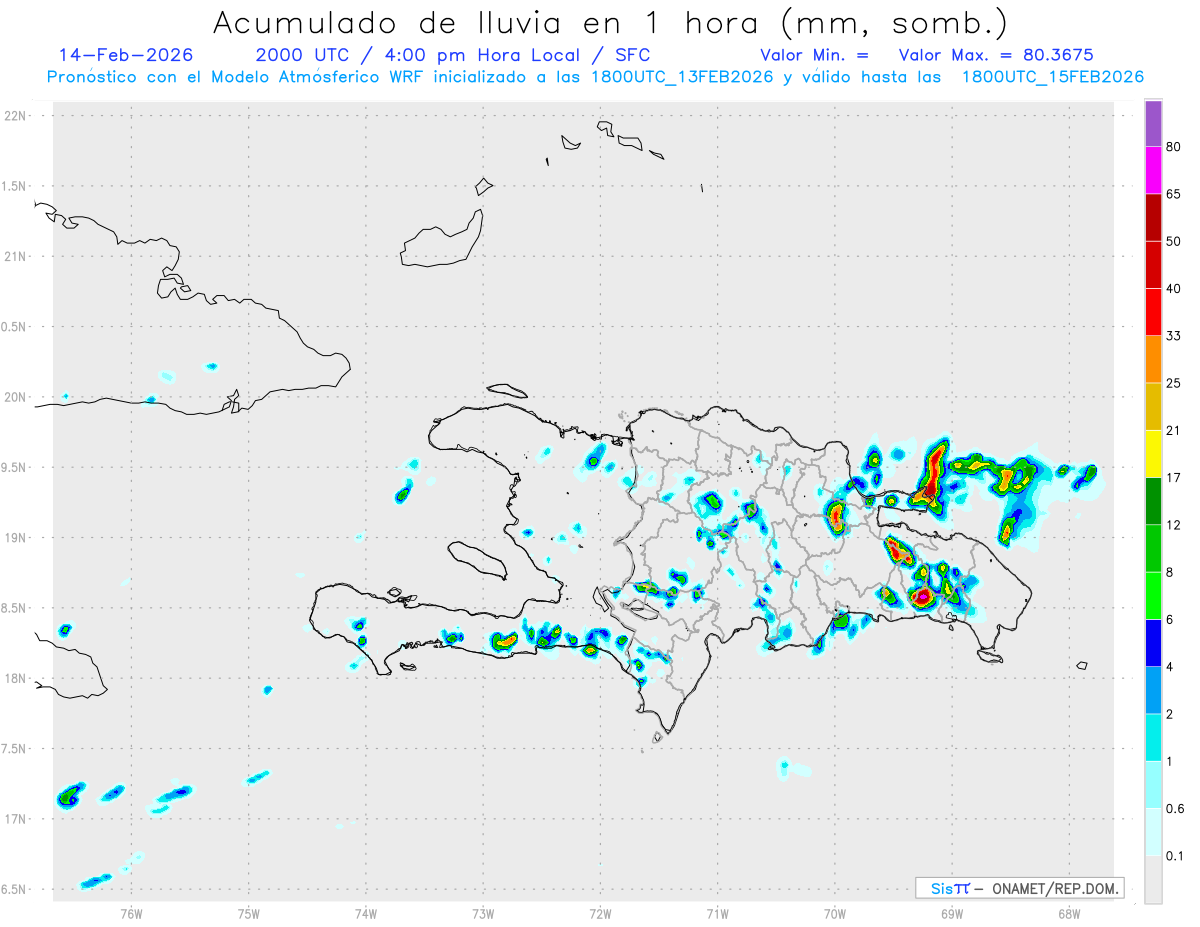The image size is (1200, 927).
Task: Select the bright red swatch between 33 and 40
Action: (x=1153, y=312)
